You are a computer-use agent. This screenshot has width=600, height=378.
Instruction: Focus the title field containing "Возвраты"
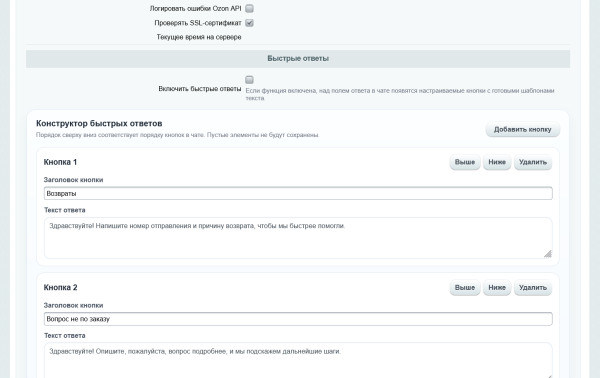(298, 193)
